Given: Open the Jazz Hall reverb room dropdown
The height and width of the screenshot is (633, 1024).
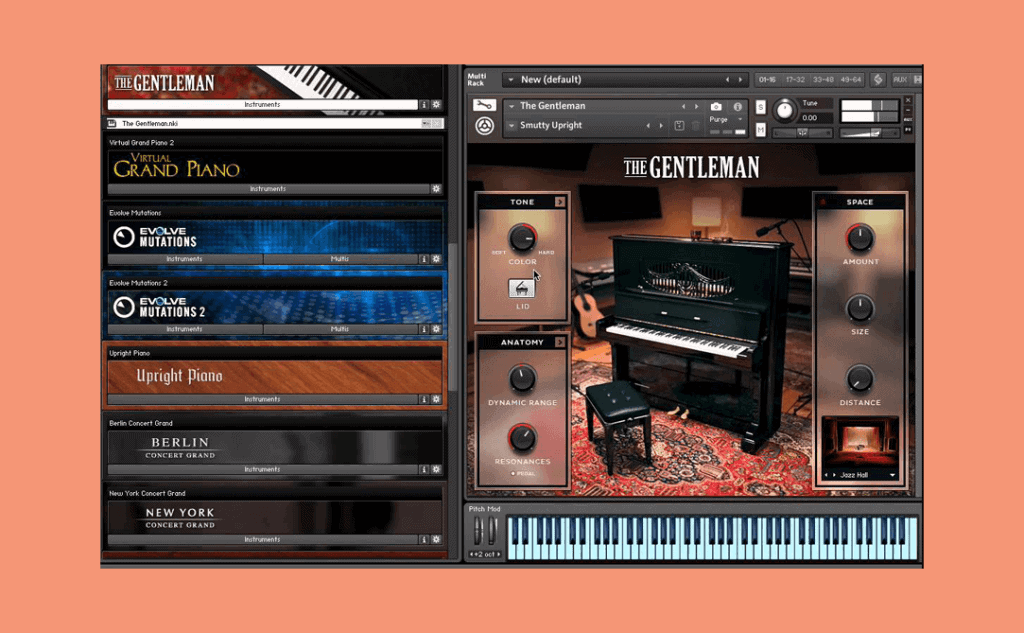Looking at the screenshot, I should point(892,475).
